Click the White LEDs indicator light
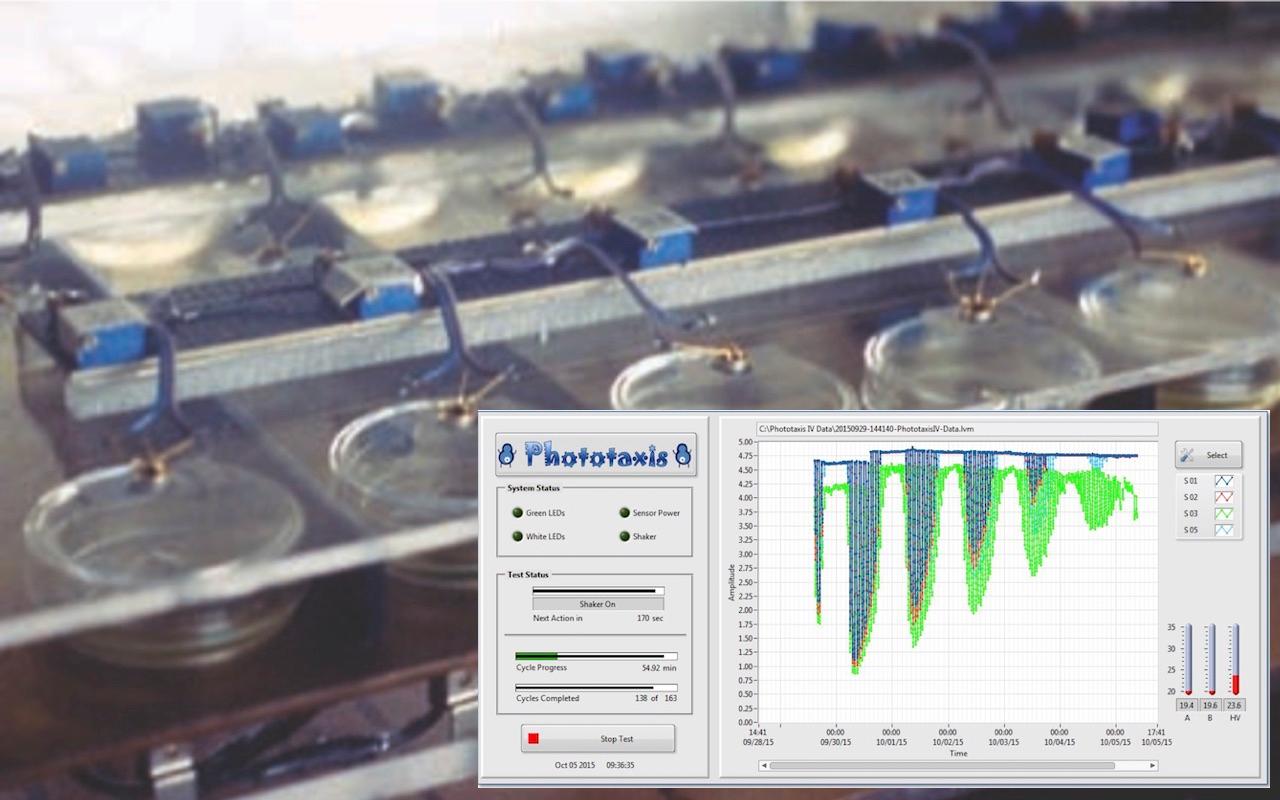The height and width of the screenshot is (800, 1280). tap(517, 537)
